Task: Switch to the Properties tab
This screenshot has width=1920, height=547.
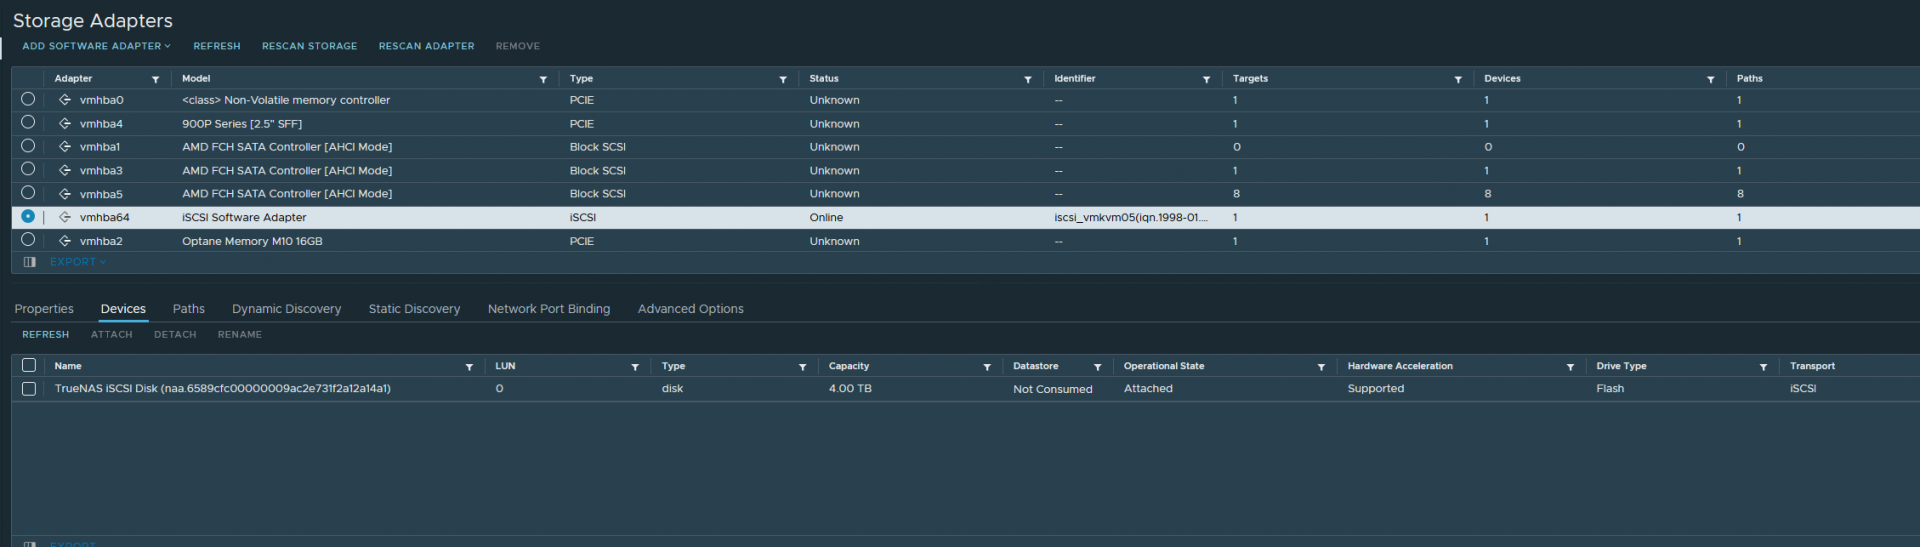Action: tap(44, 309)
